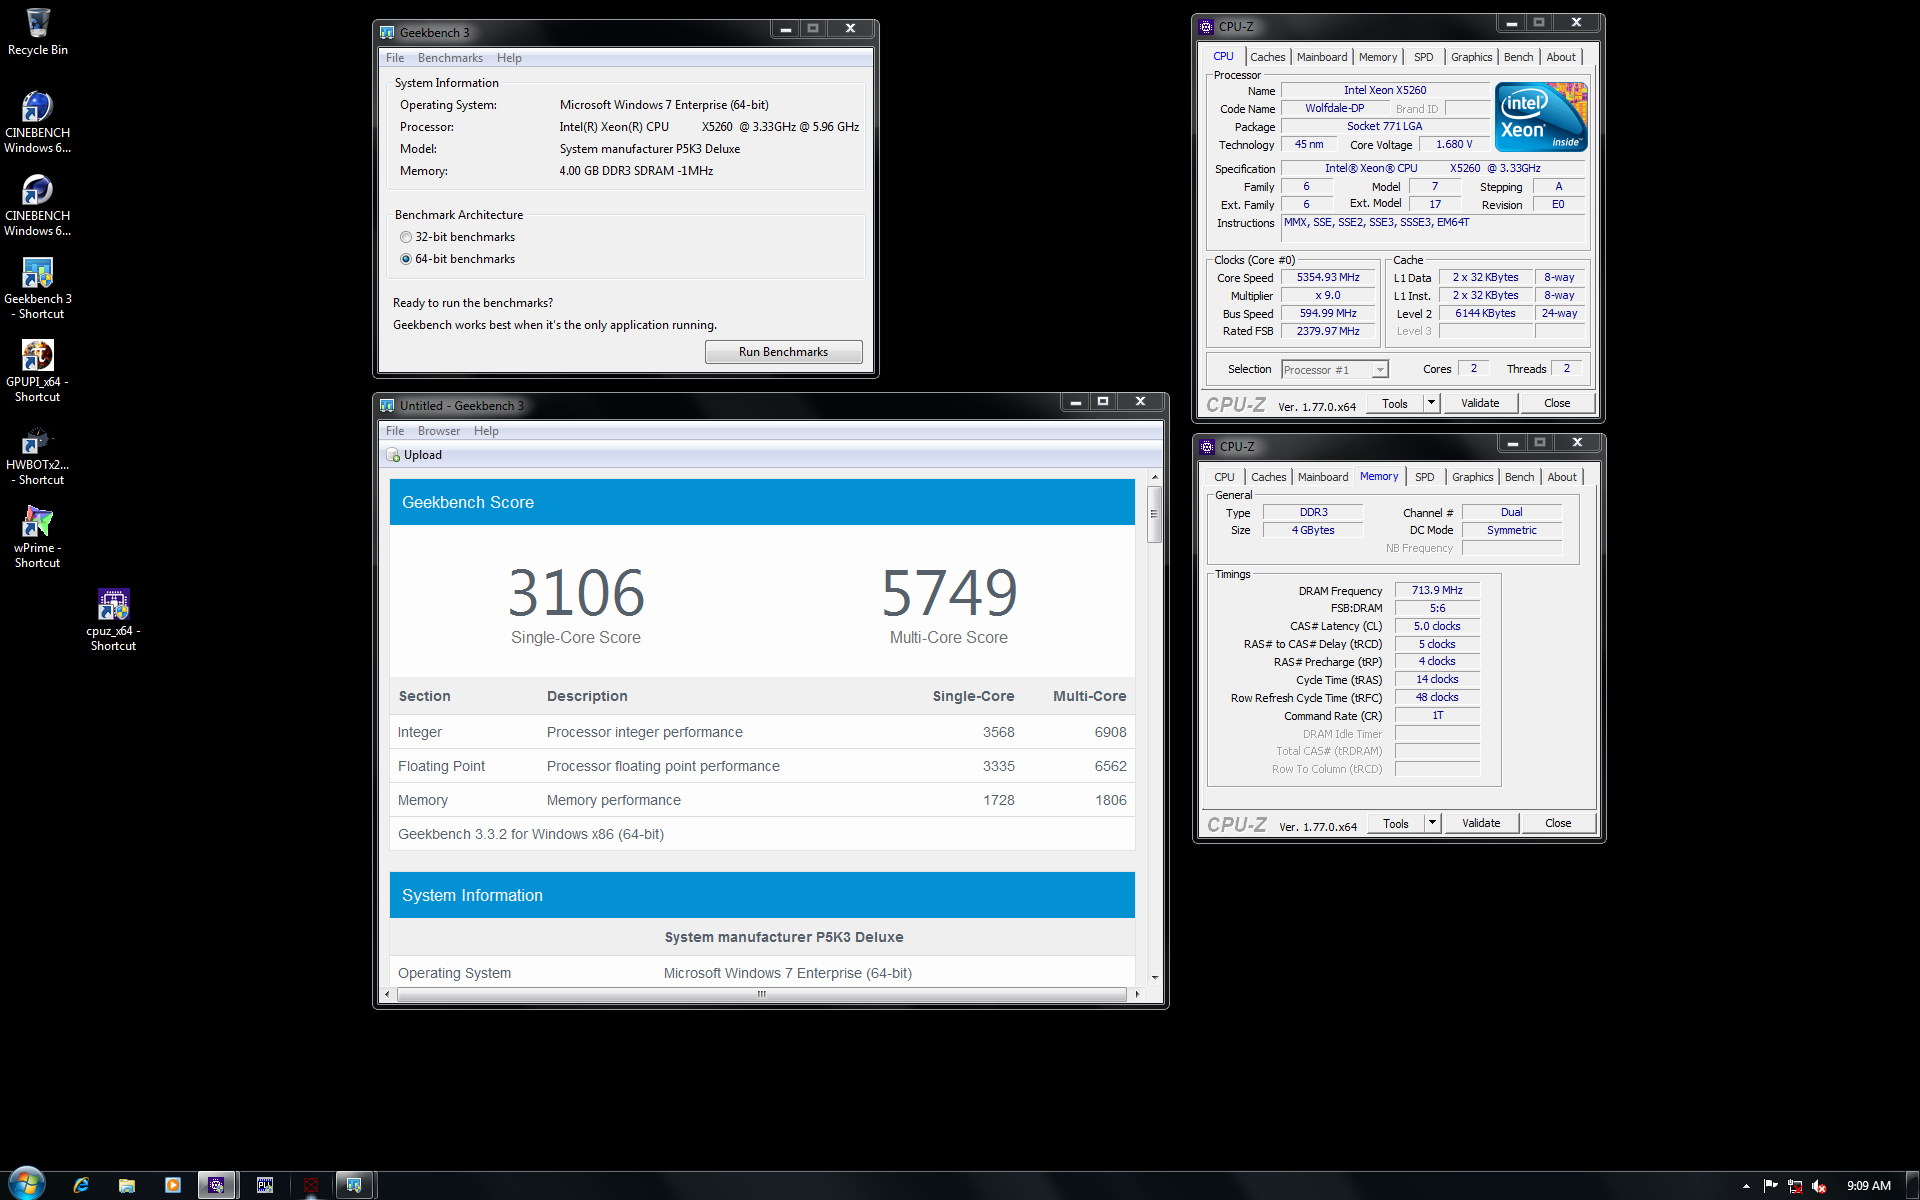Click the DRAM Frequency 713.9 MHz value
The image size is (1920, 1200).
1437,591
